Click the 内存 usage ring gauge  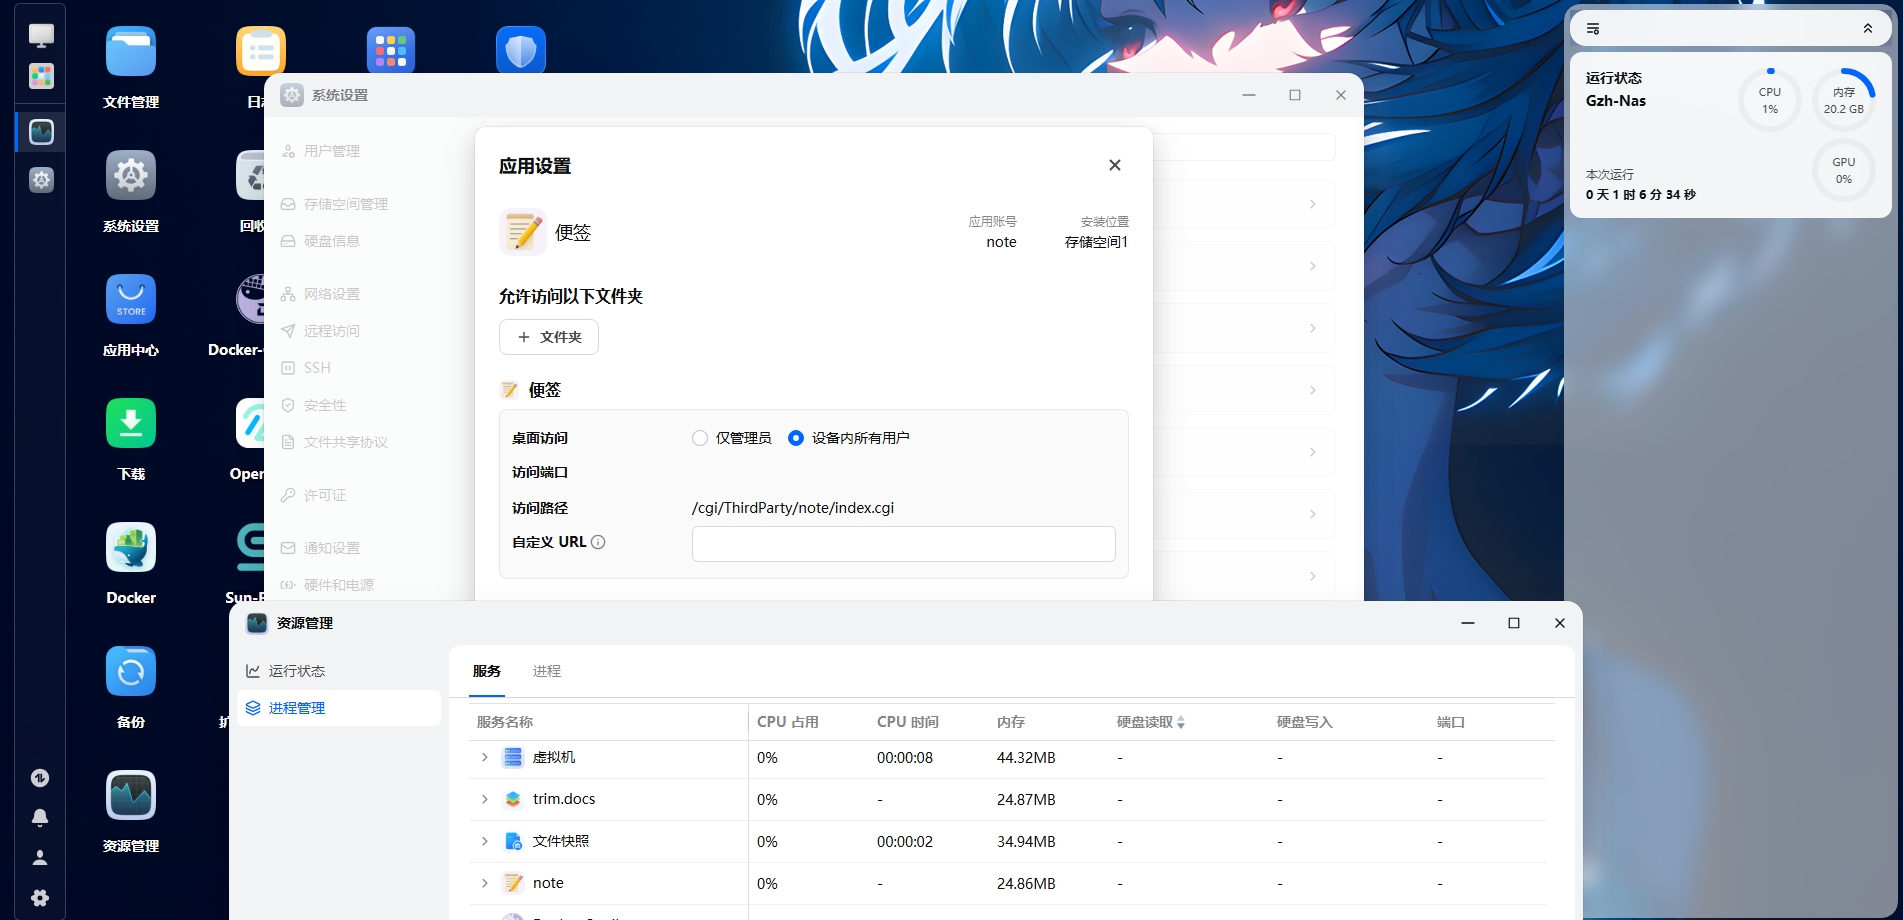point(1844,100)
